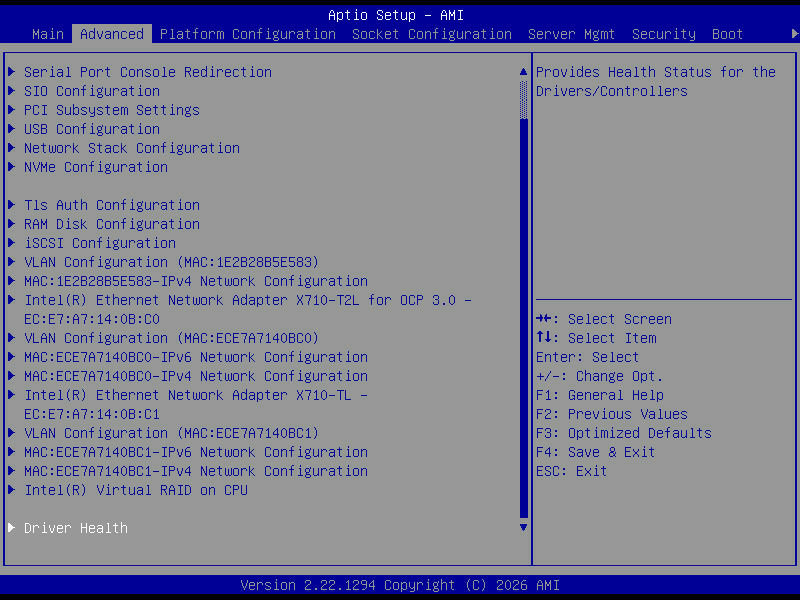Switch to the Main tab

point(48,34)
